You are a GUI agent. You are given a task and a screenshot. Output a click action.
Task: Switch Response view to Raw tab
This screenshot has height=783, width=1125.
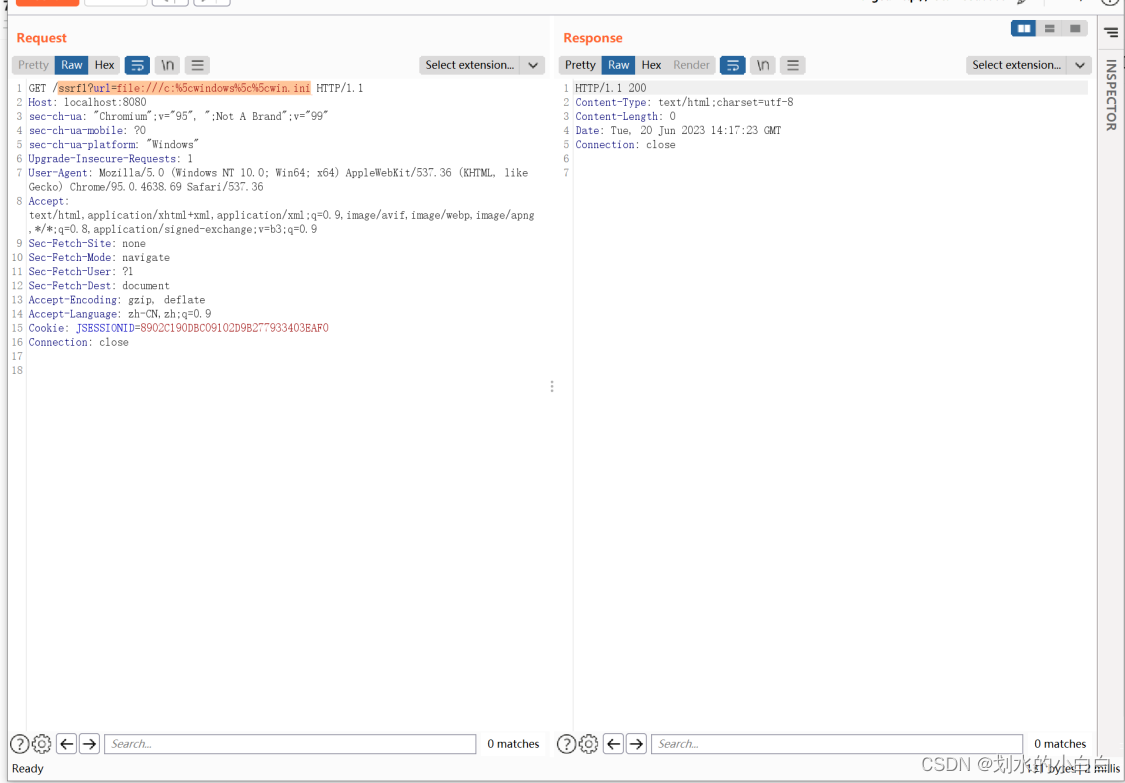(618, 65)
